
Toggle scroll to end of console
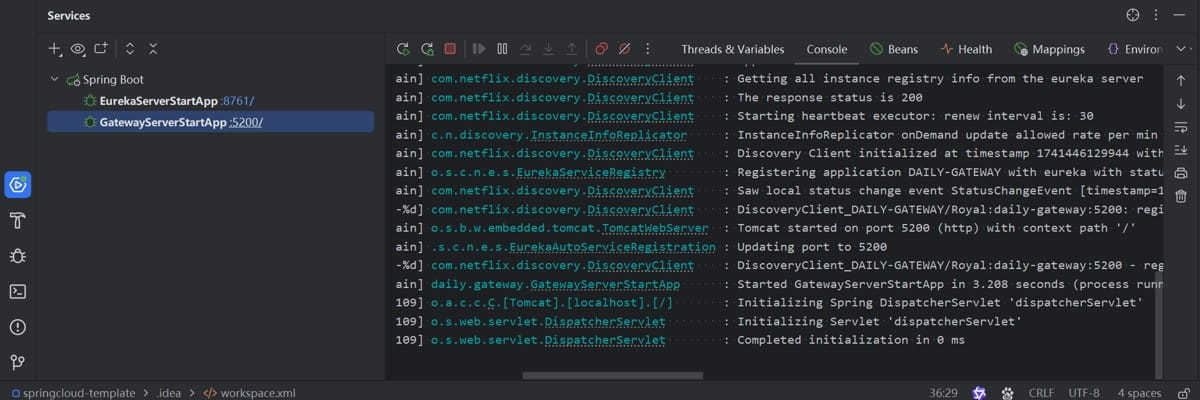[1181, 149]
